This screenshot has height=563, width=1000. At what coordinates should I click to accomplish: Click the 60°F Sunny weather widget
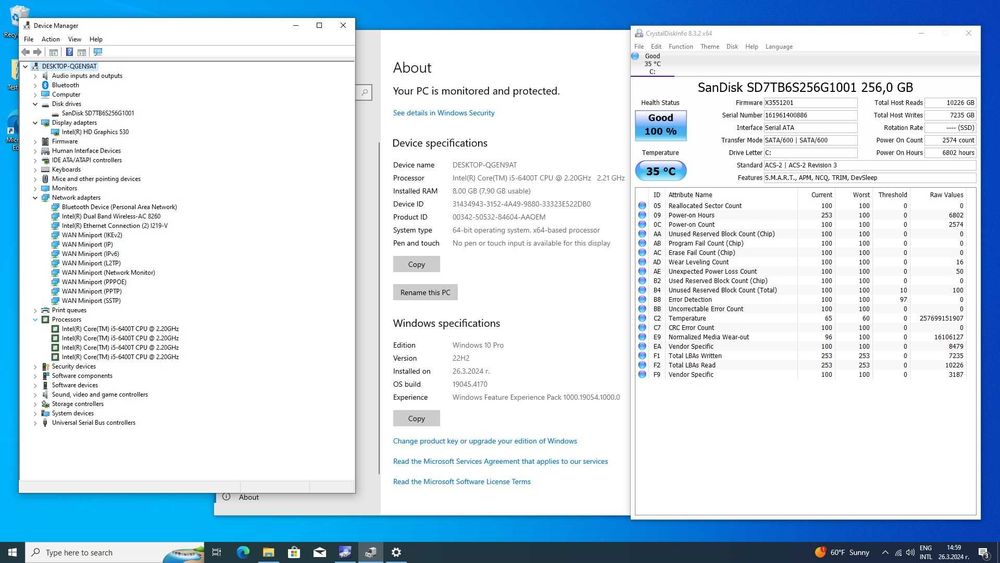842,552
